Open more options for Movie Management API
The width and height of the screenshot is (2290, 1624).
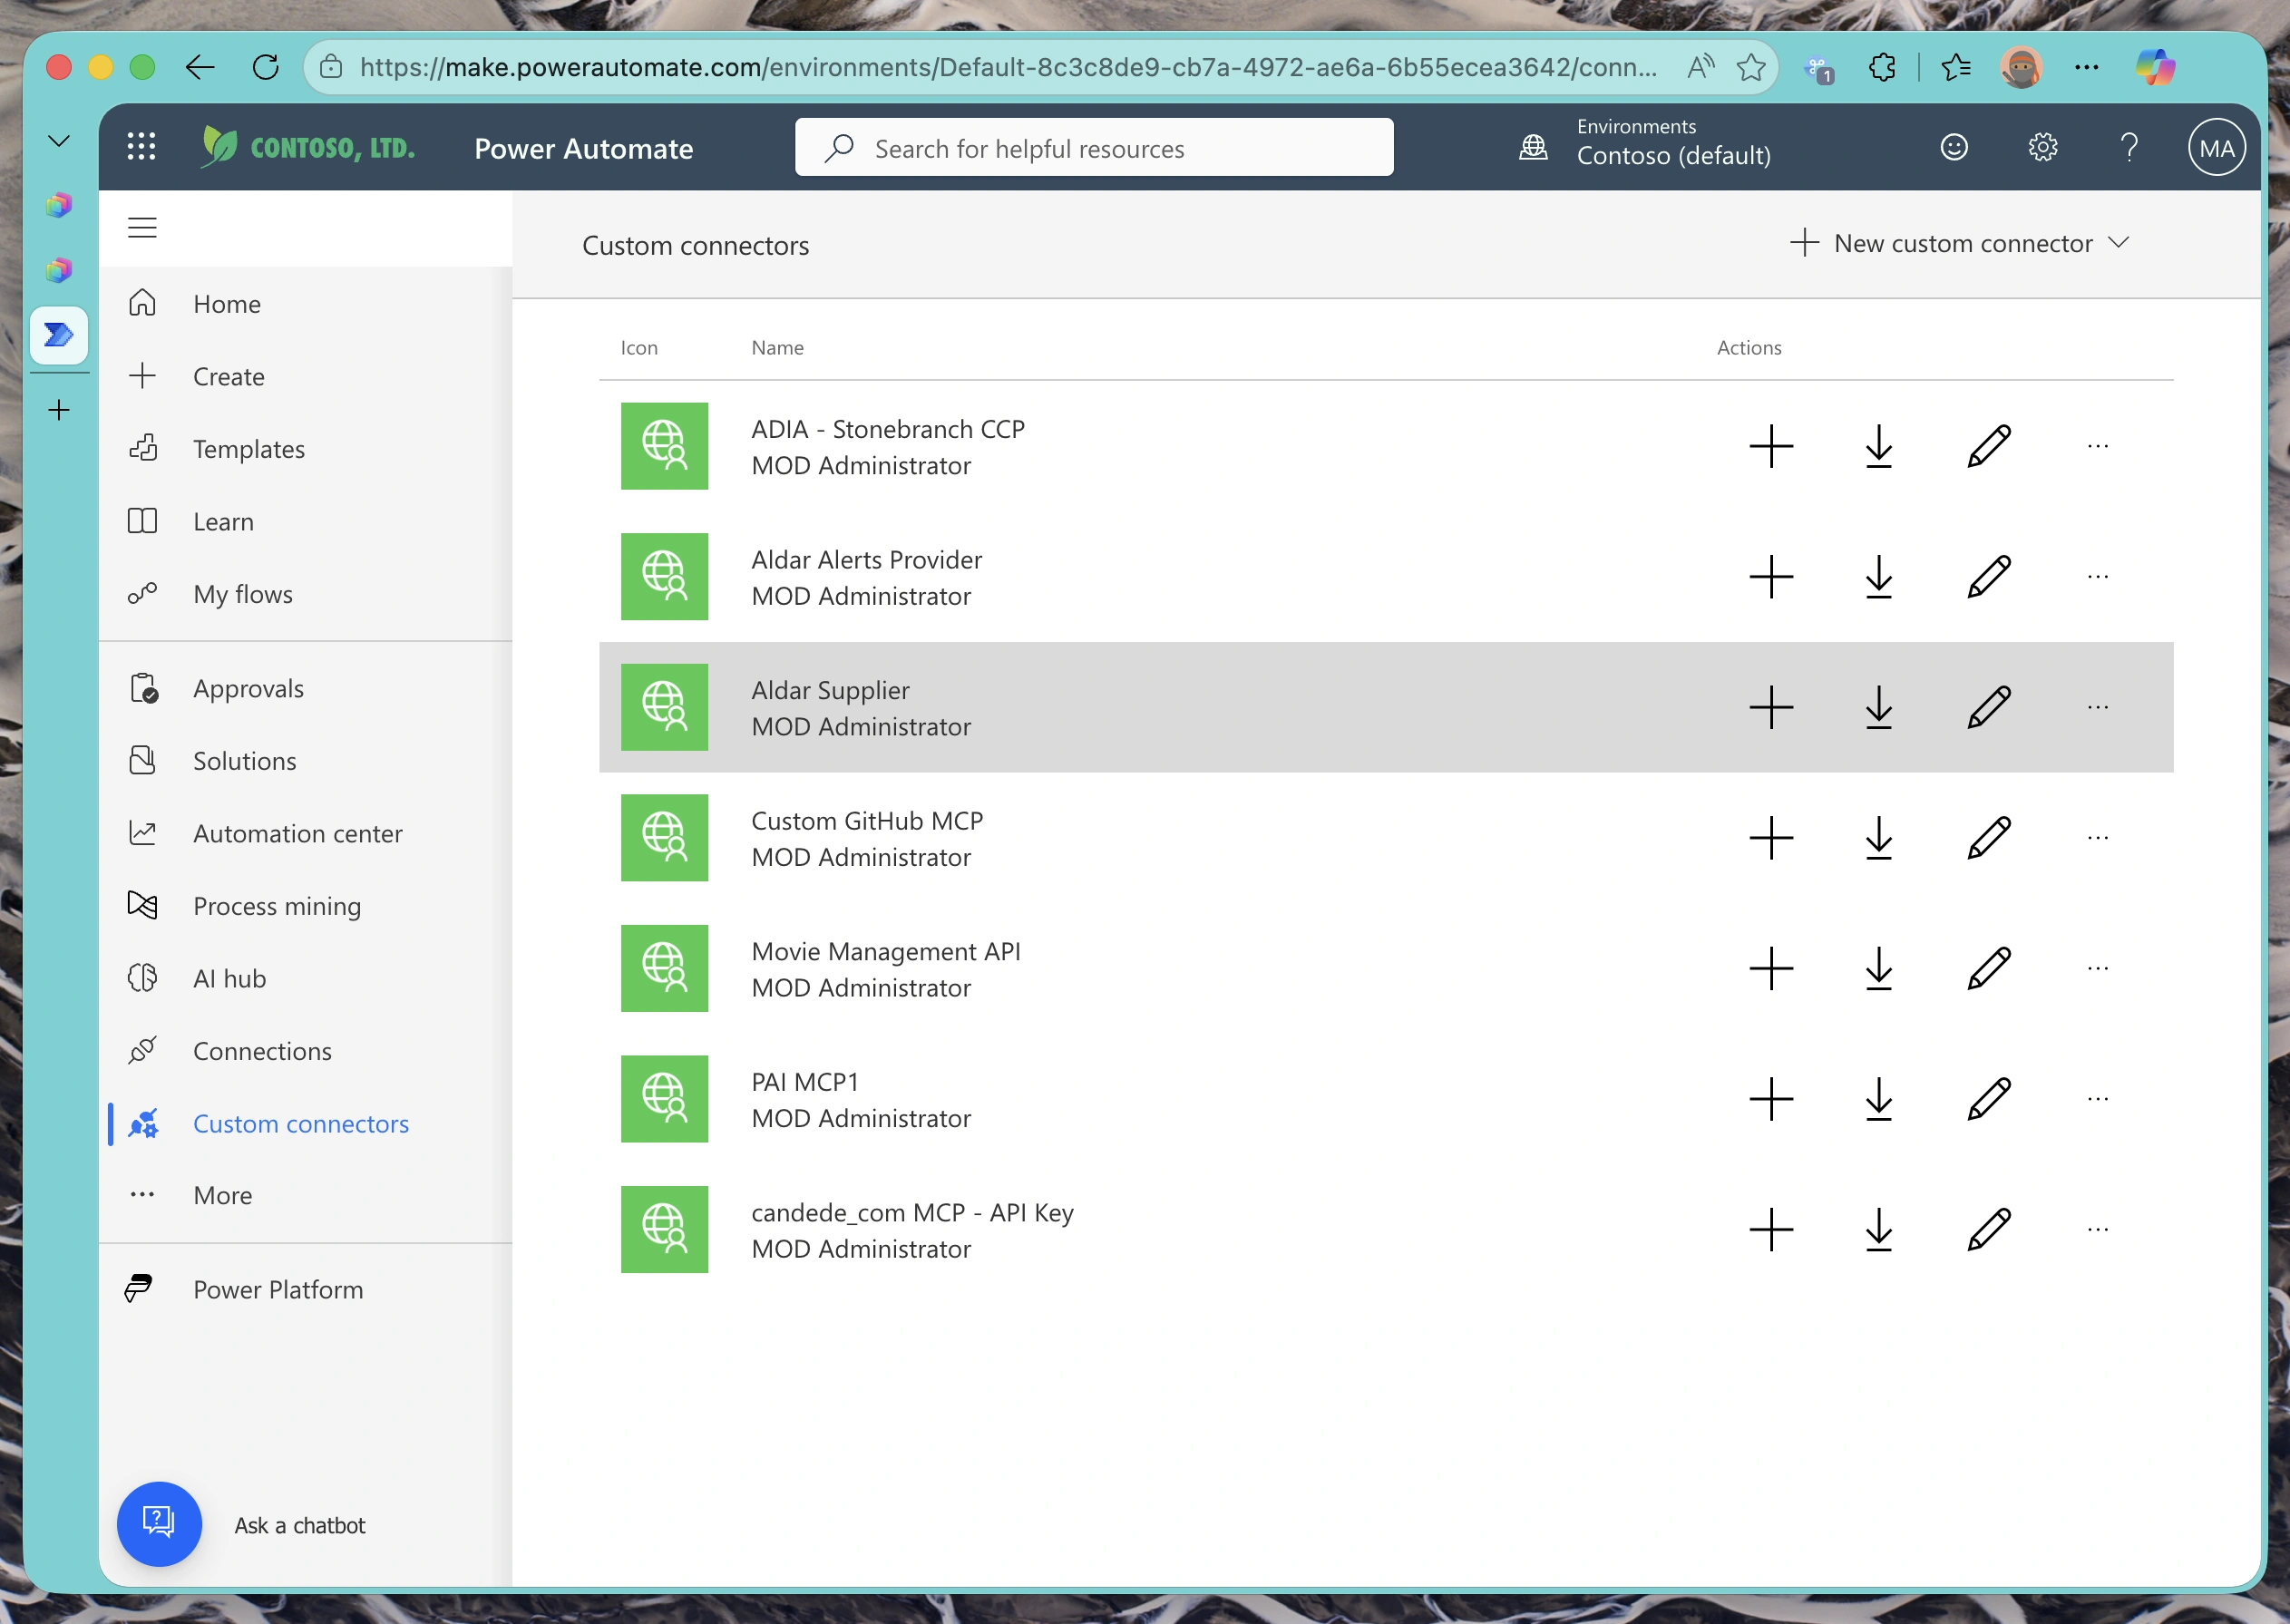point(2097,968)
